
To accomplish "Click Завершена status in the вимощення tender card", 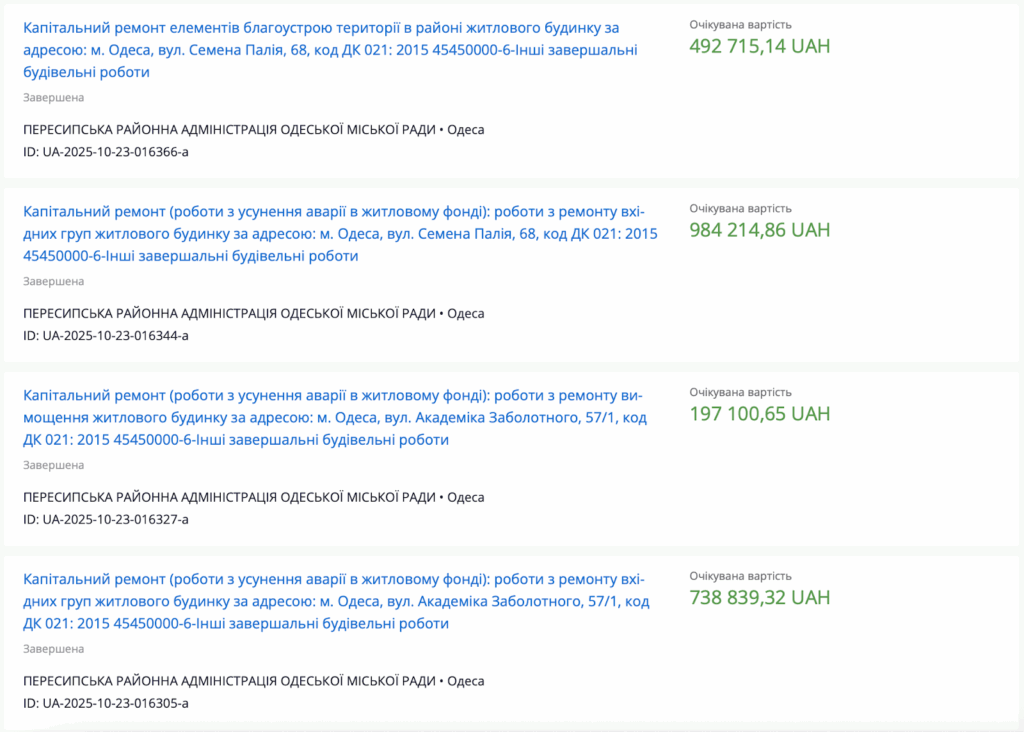I will [x=53, y=465].
